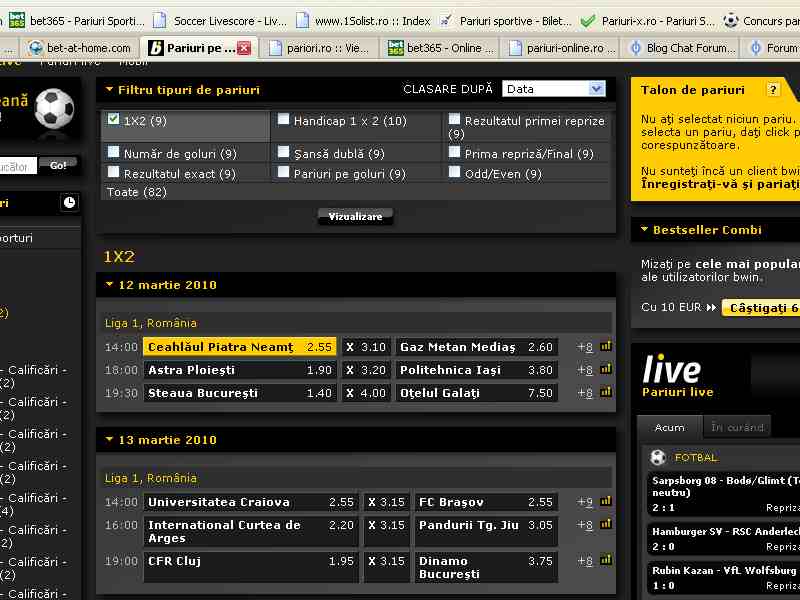Open statistics chart icon for CFR Cluj match

(606, 560)
